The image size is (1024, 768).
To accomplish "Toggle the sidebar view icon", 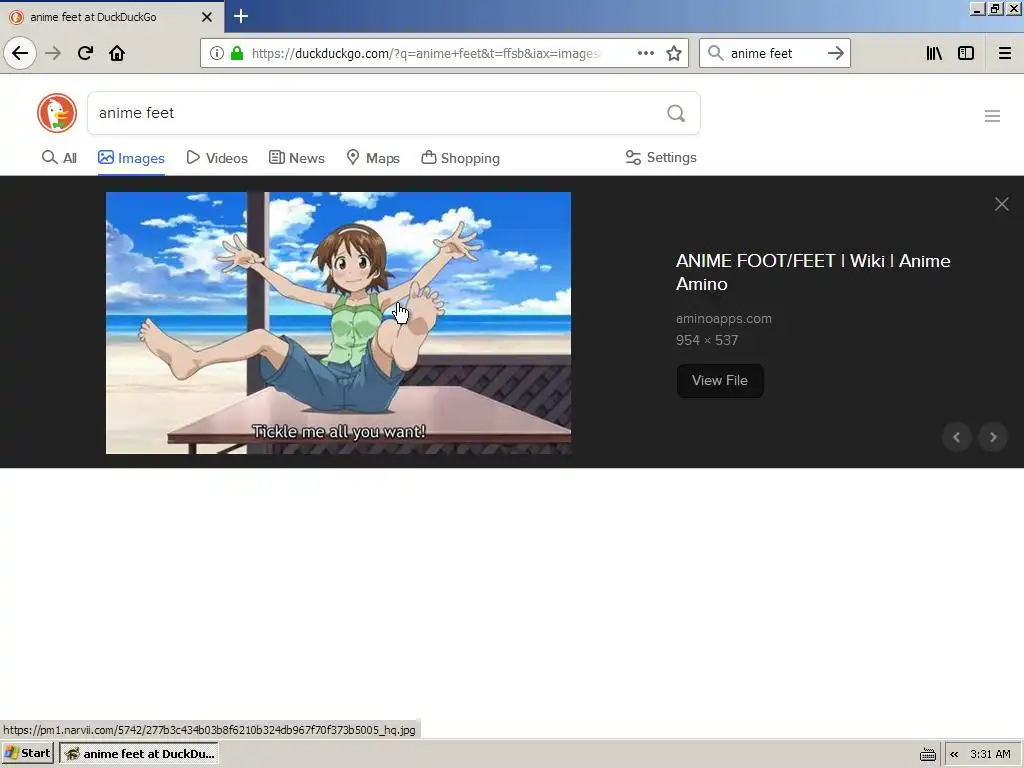I will point(966,53).
